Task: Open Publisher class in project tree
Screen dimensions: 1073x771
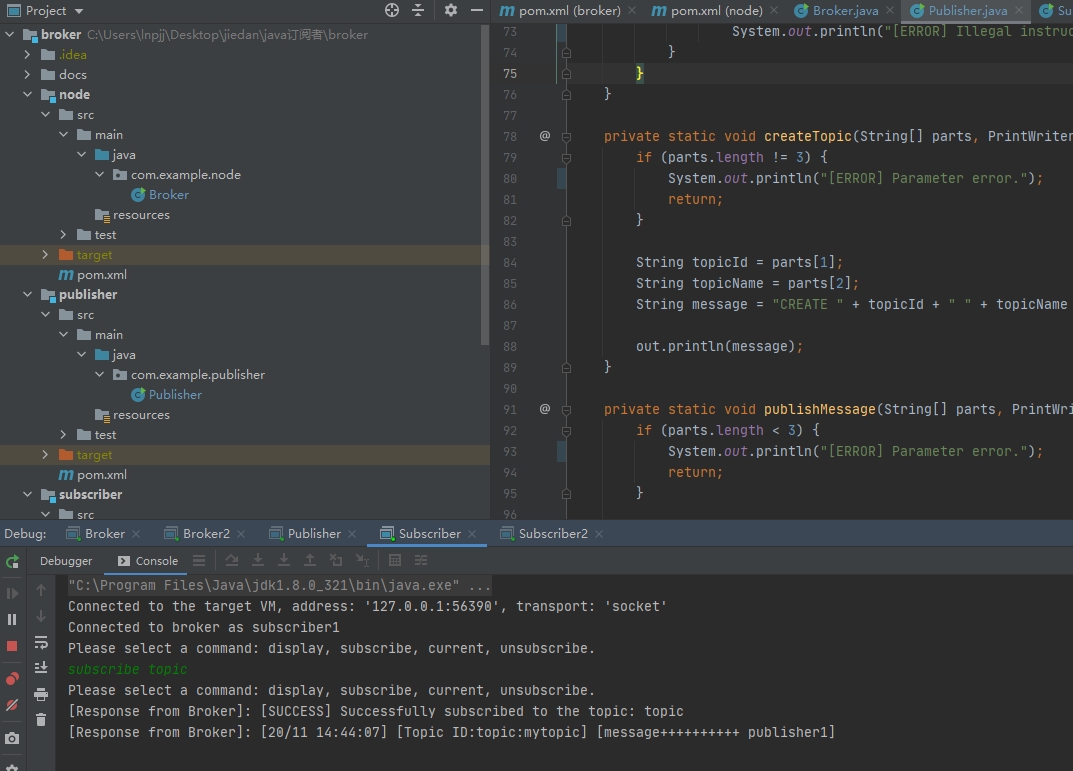Action: click(x=174, y=395)
